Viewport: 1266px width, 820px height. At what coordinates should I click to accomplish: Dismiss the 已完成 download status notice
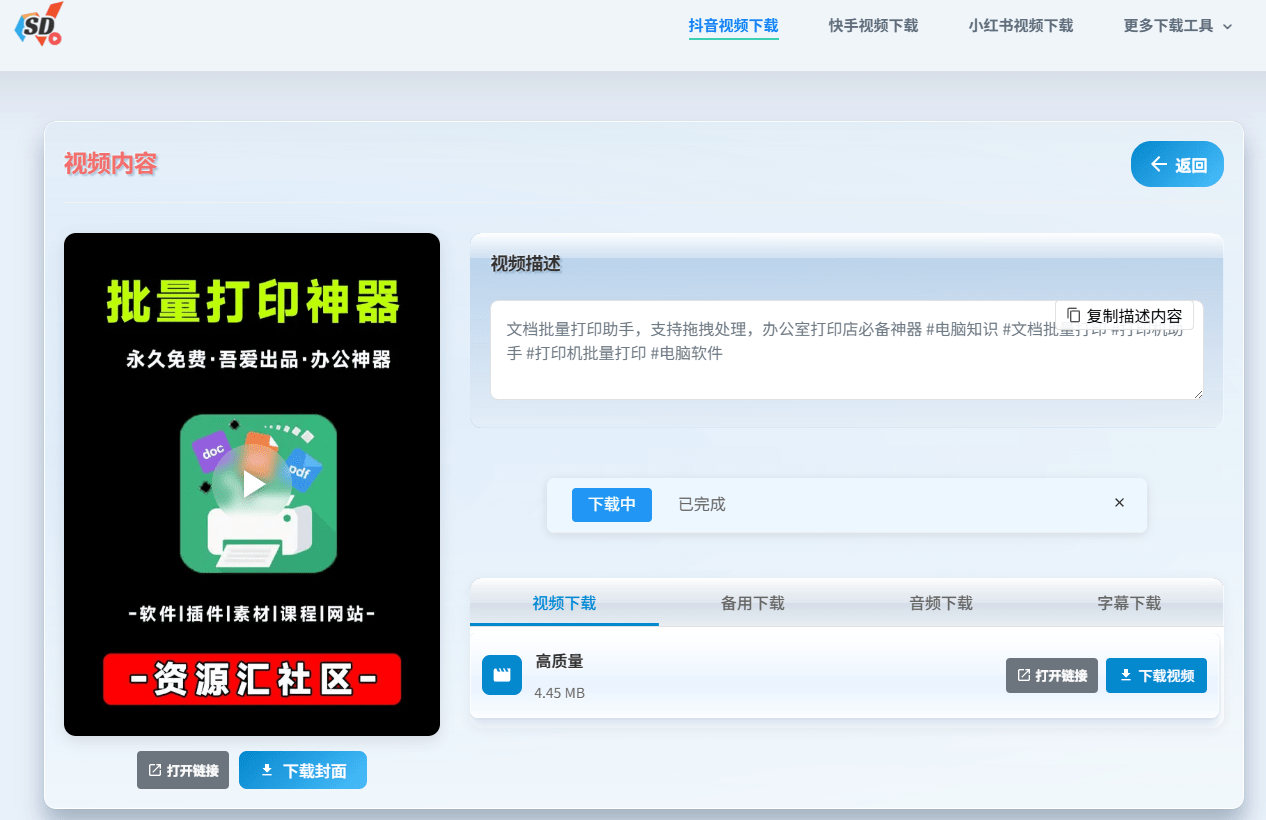point(1119,503)
